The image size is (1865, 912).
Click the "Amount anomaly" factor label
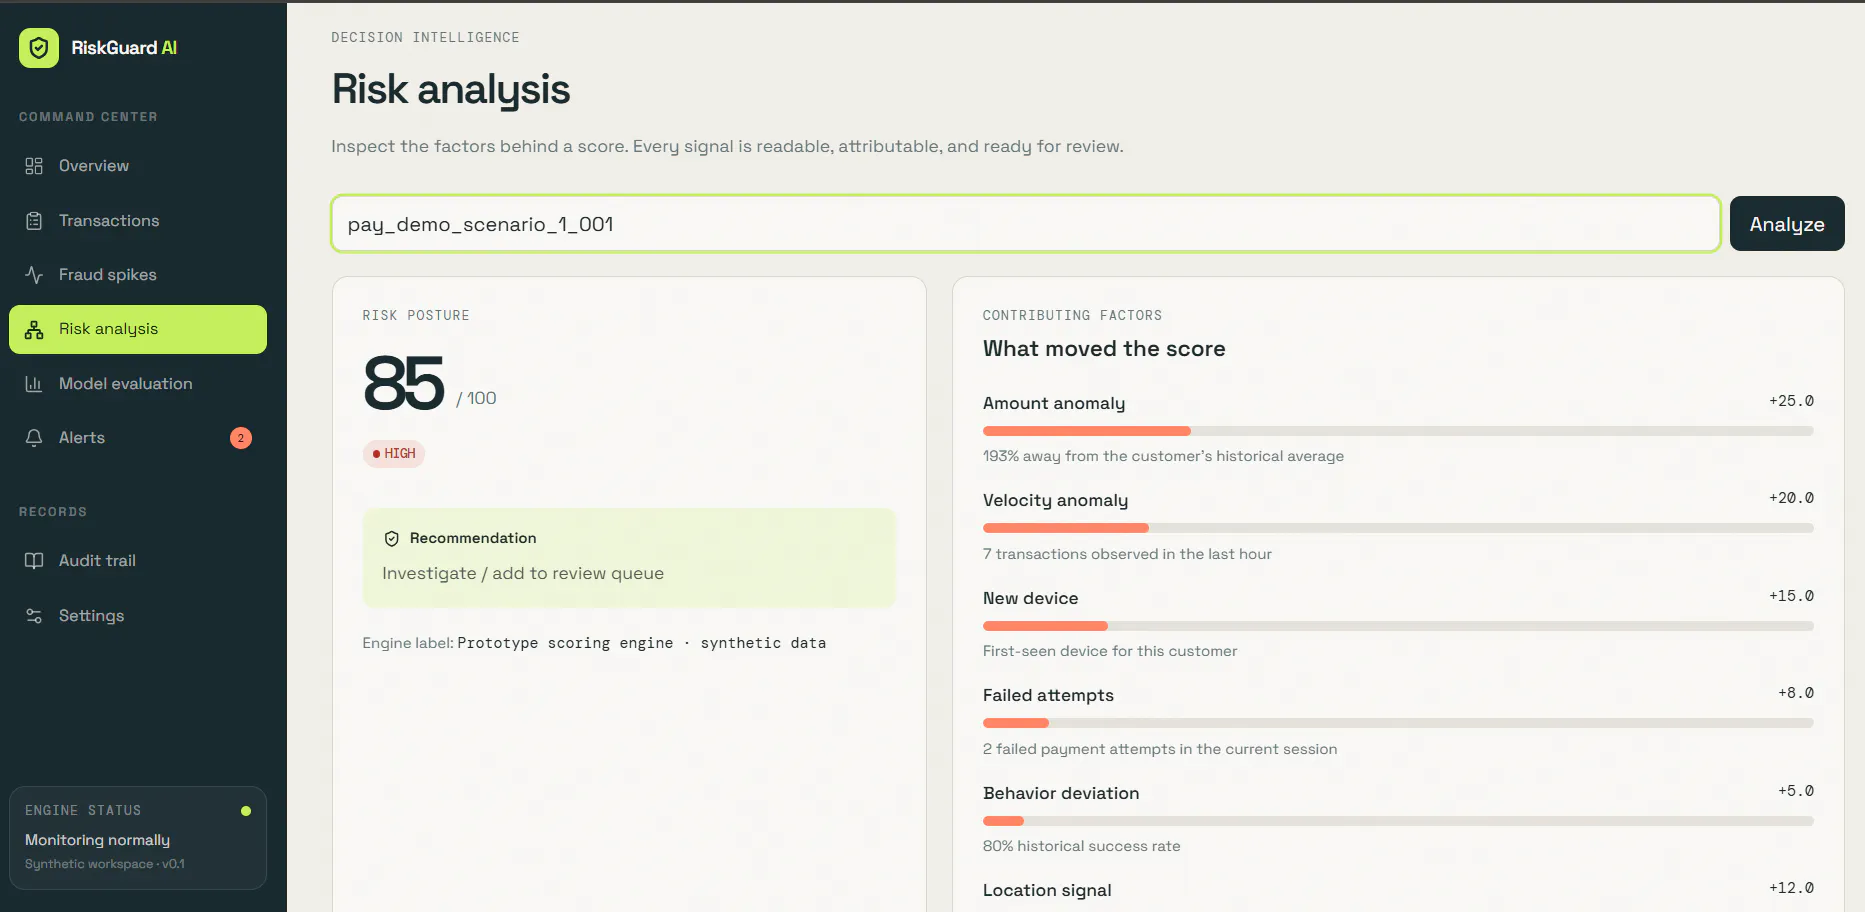pos(1054,403)
